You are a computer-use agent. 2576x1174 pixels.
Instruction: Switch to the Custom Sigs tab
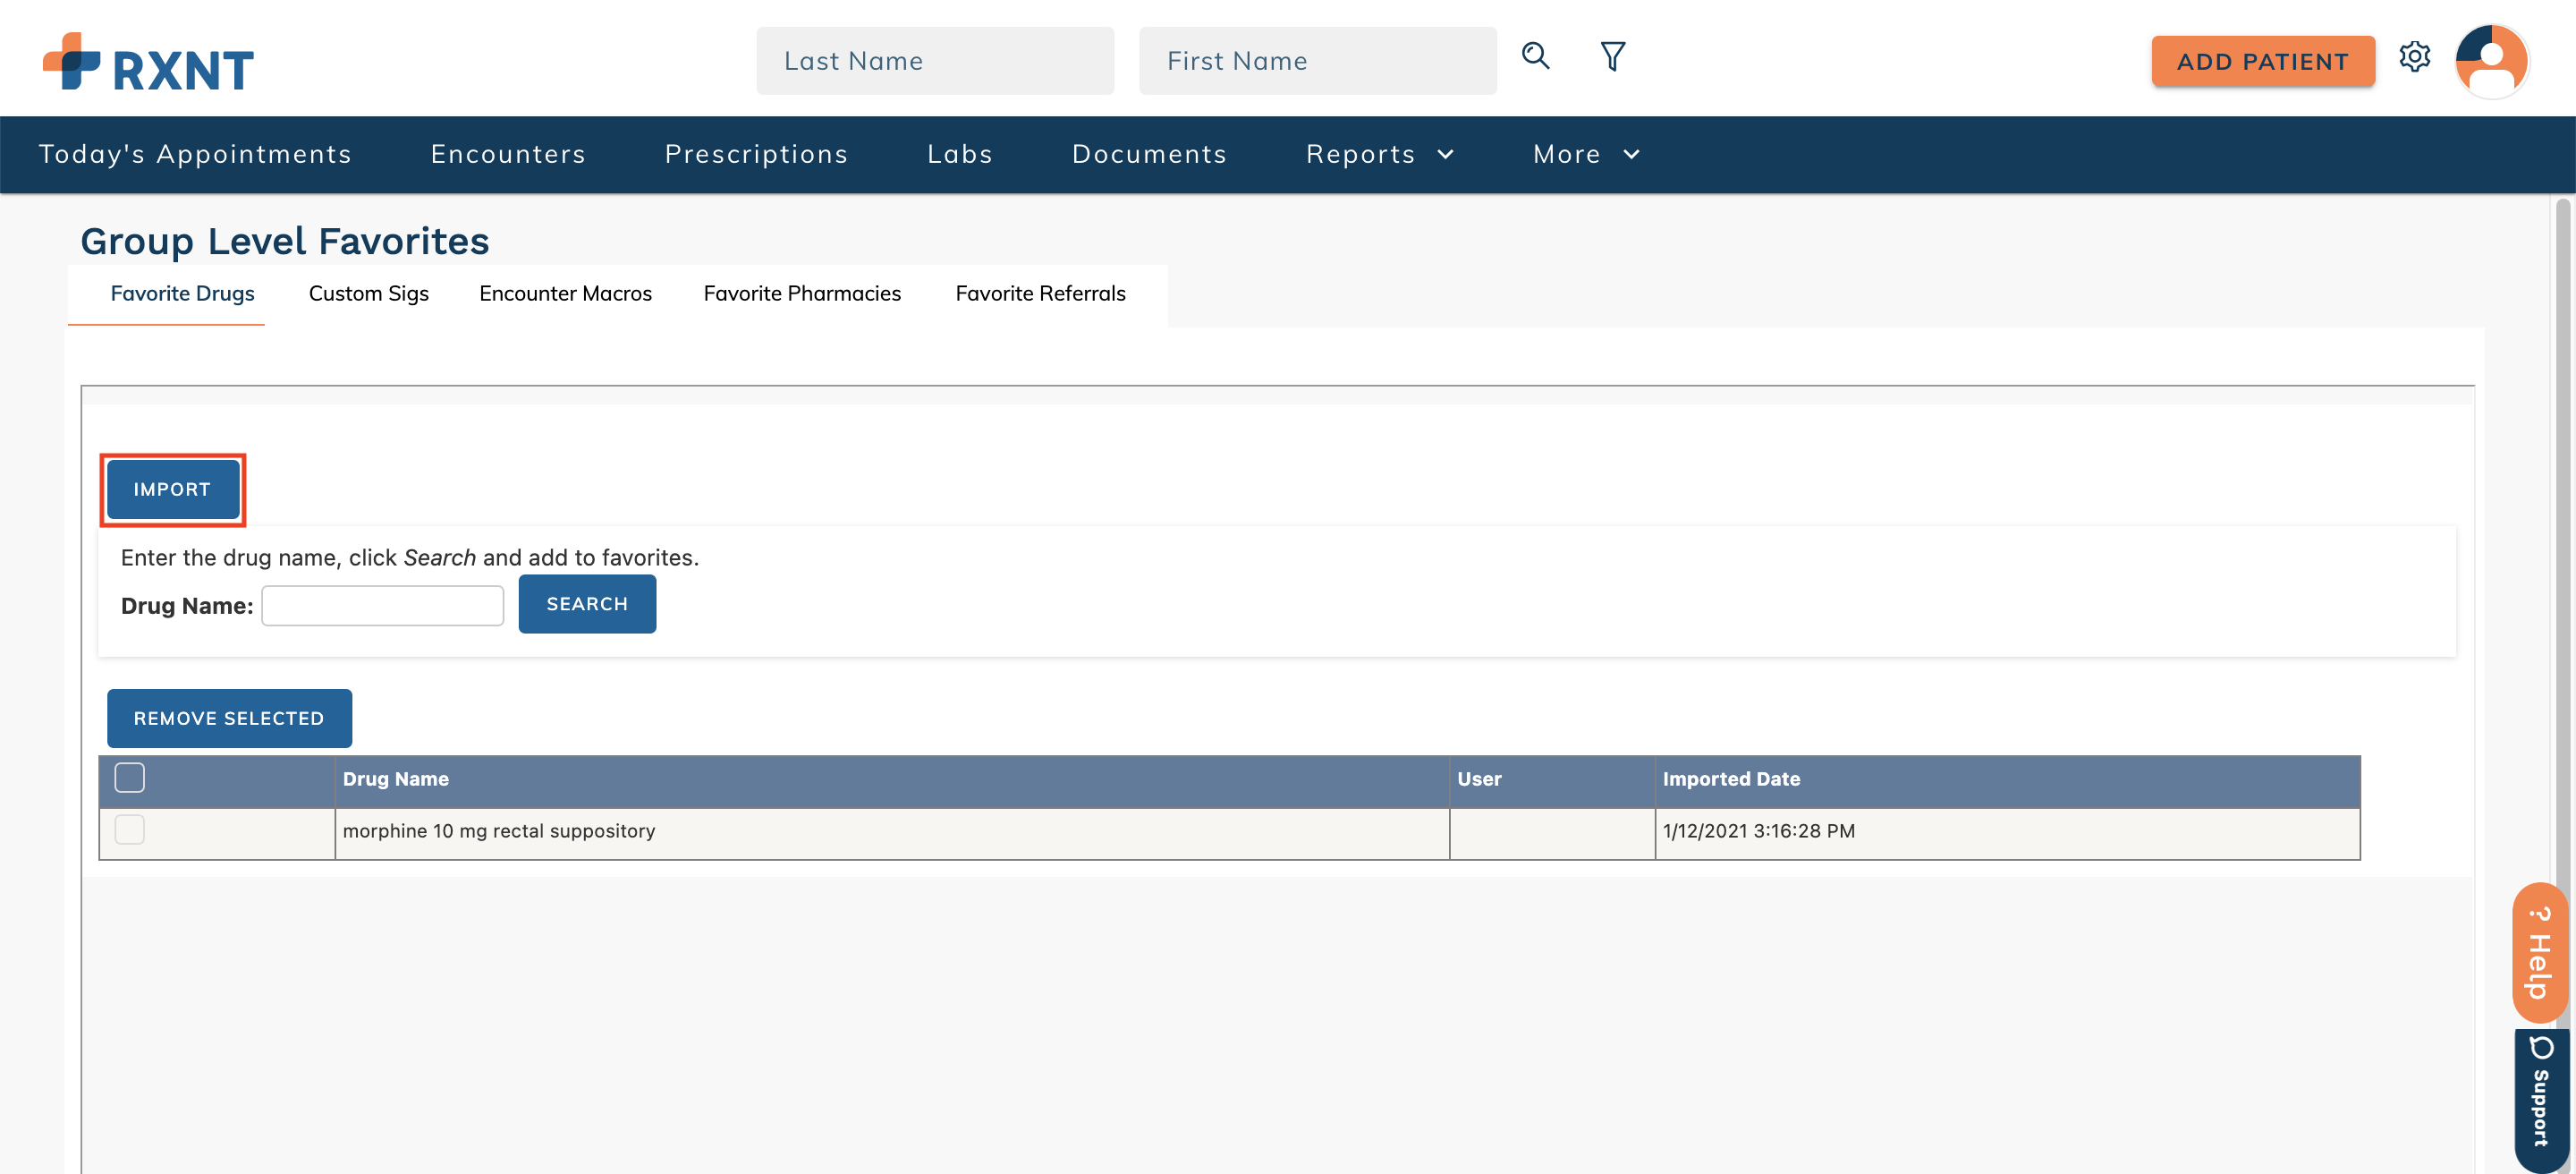point(368,293)
